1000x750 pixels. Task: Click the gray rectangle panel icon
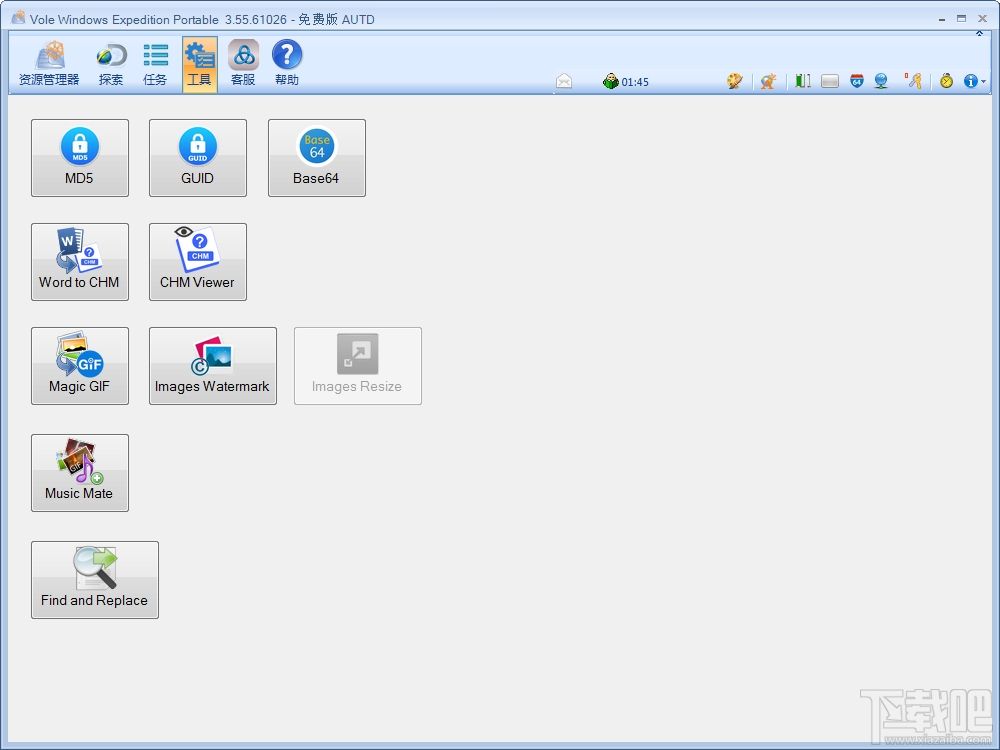point(830,81)
